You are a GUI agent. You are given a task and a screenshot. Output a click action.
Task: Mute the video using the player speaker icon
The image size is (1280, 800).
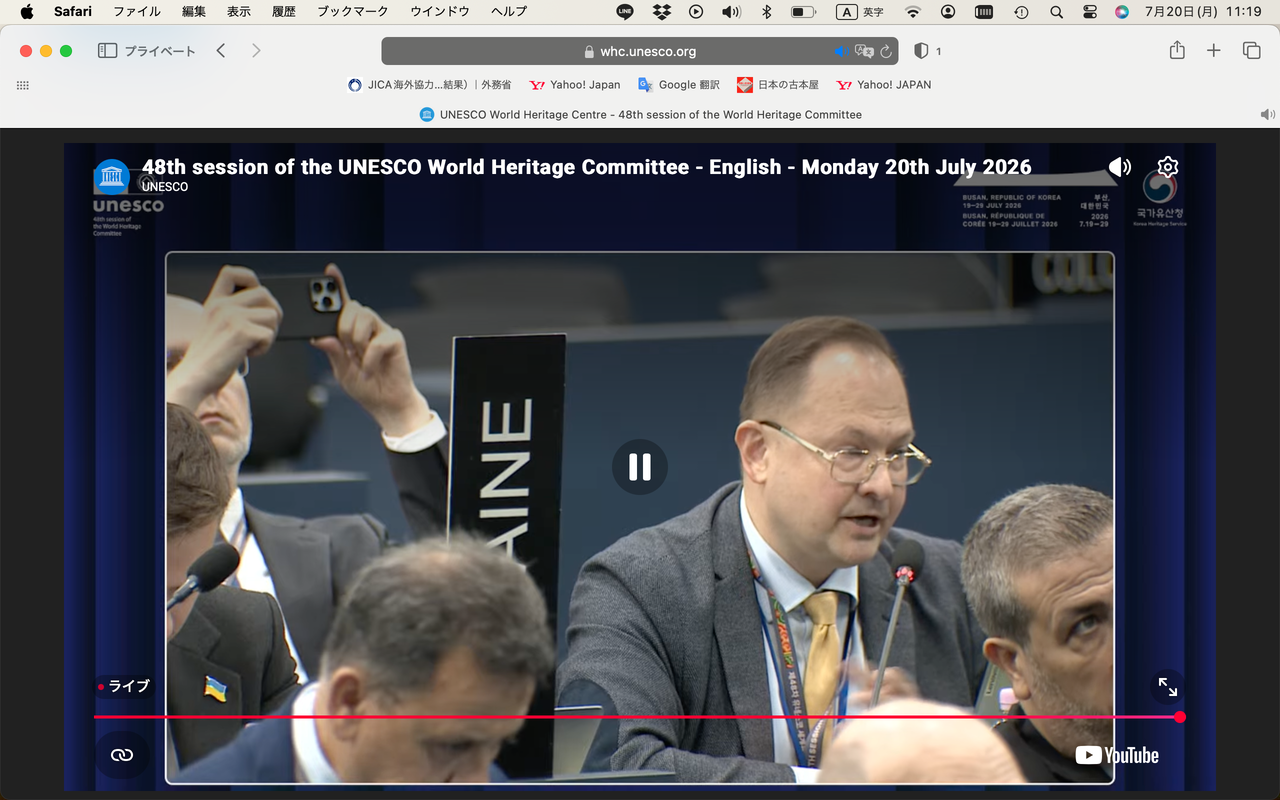1120,167
